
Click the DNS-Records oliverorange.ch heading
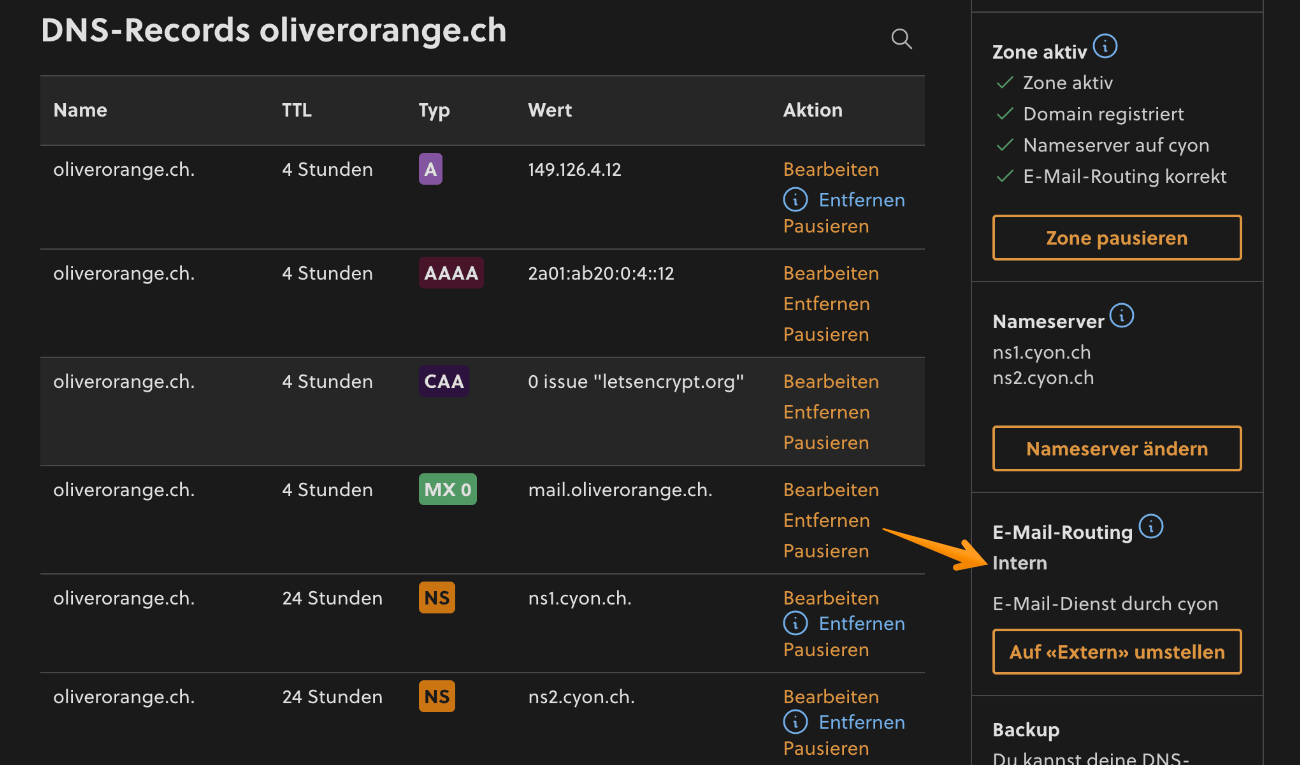[x=274, y=30]
